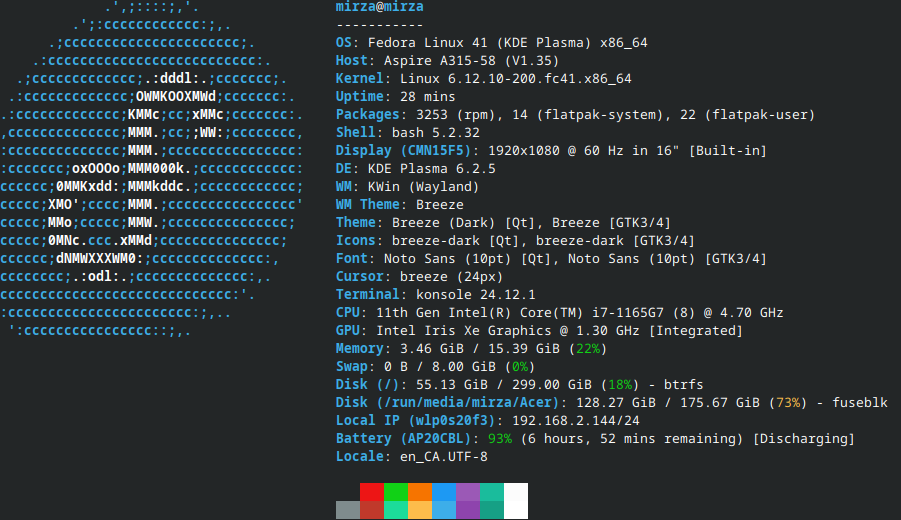This screenshot has height=520, width=901.
Task: Select "Fedora Linux 41 (KDE Plasma) x86_64" text
Action: coord(507,43)
